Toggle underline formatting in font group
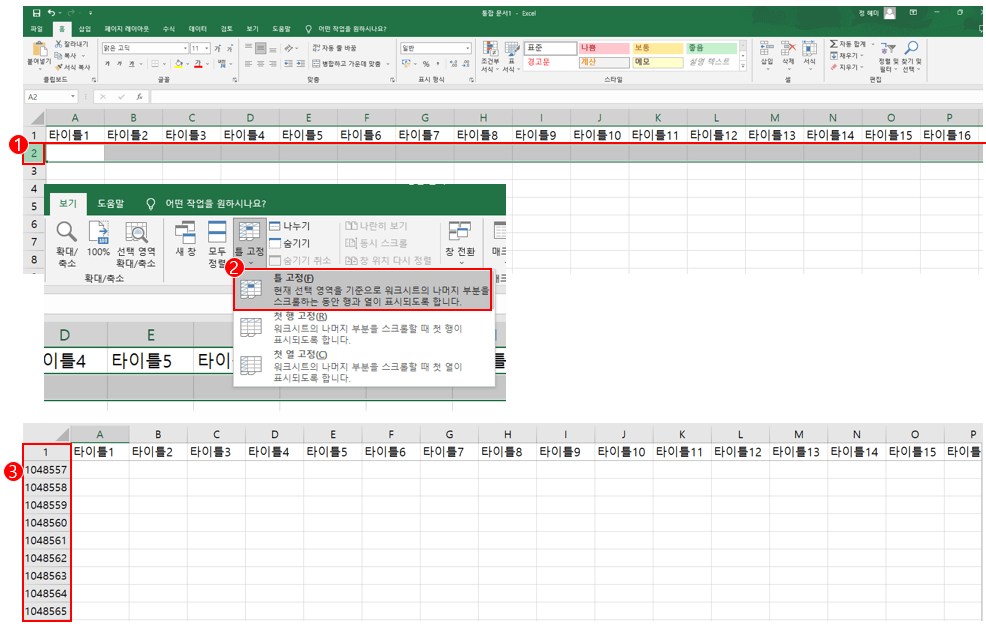 point(131,63)
